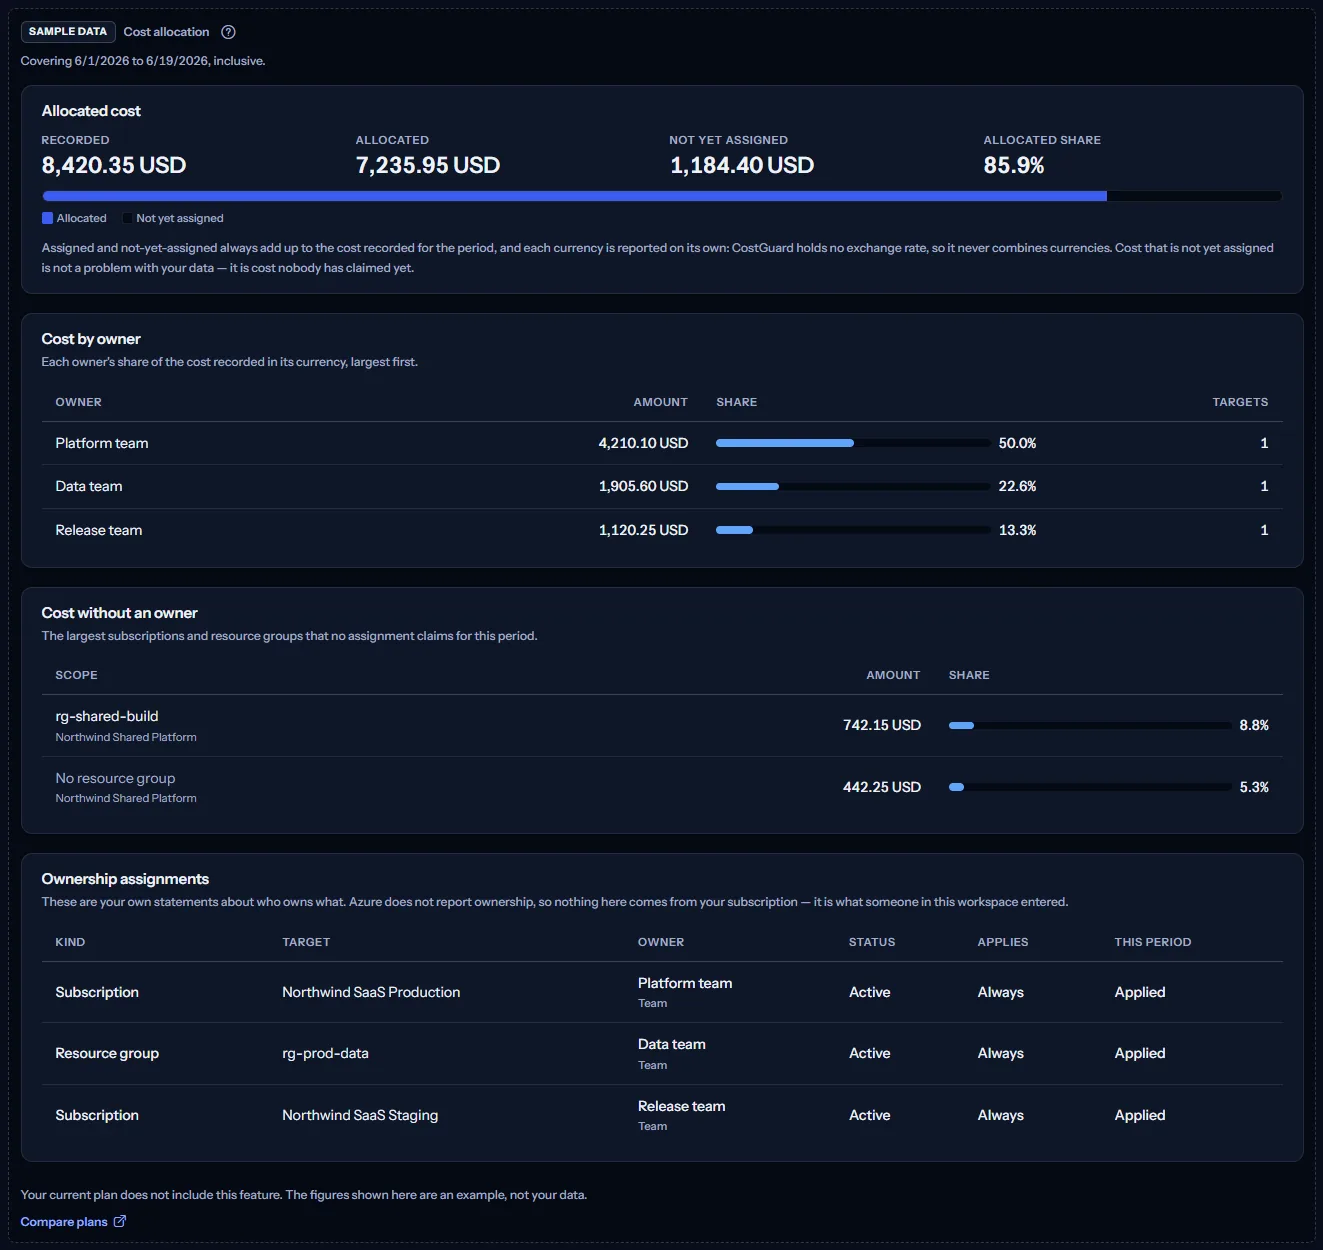Click the TARGET column header in Ownership assignments

click(x=306, y=942)
